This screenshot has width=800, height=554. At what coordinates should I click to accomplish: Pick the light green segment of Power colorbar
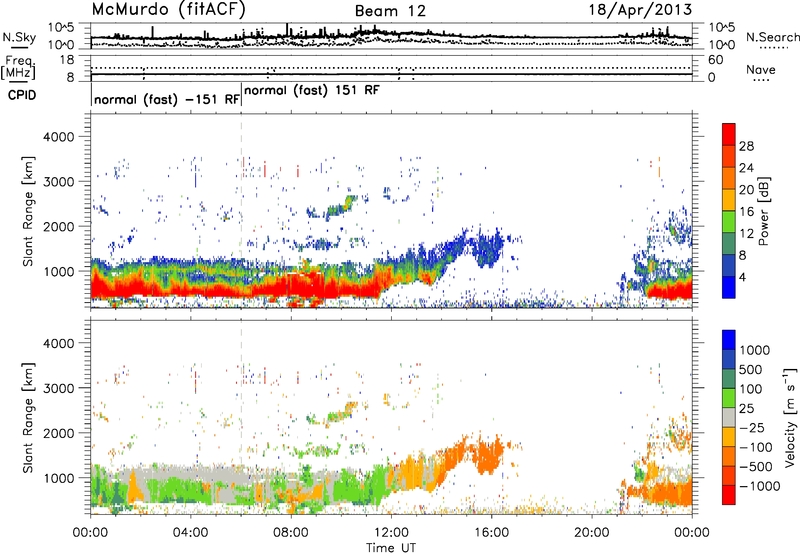729,222
